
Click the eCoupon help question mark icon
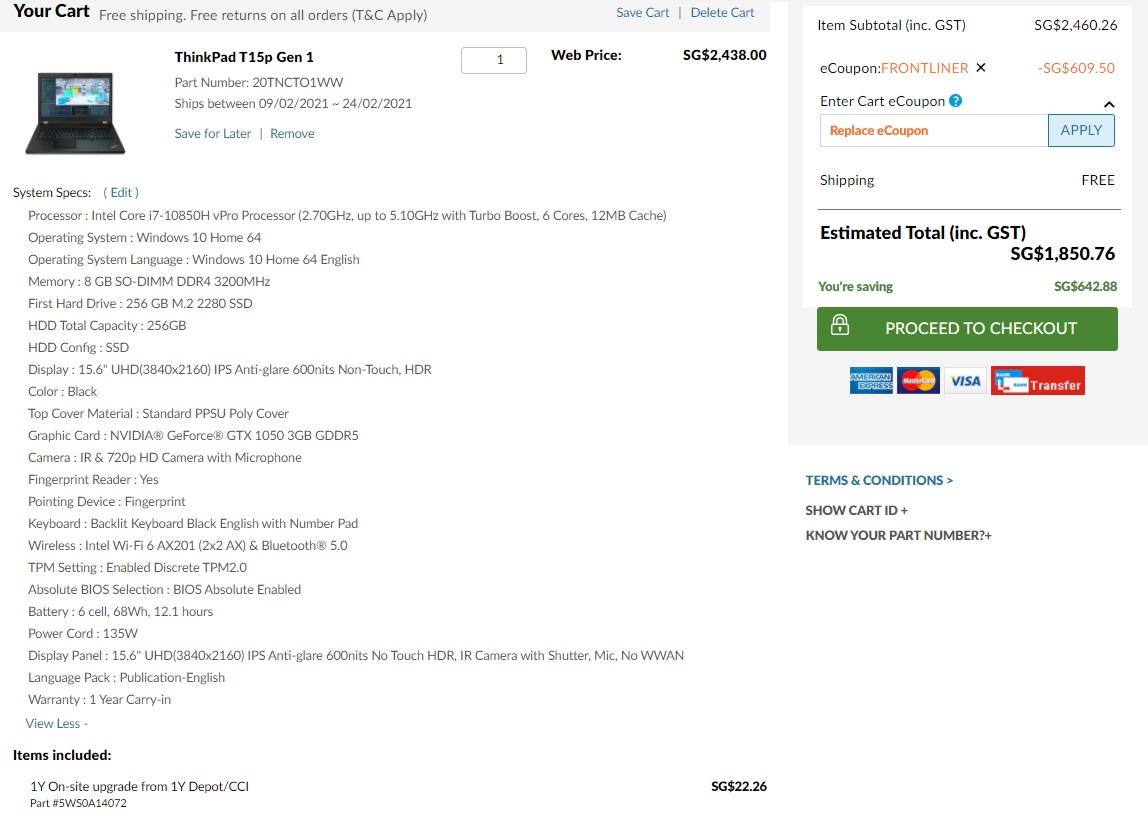pyautogui.click(x=955, y=101)
